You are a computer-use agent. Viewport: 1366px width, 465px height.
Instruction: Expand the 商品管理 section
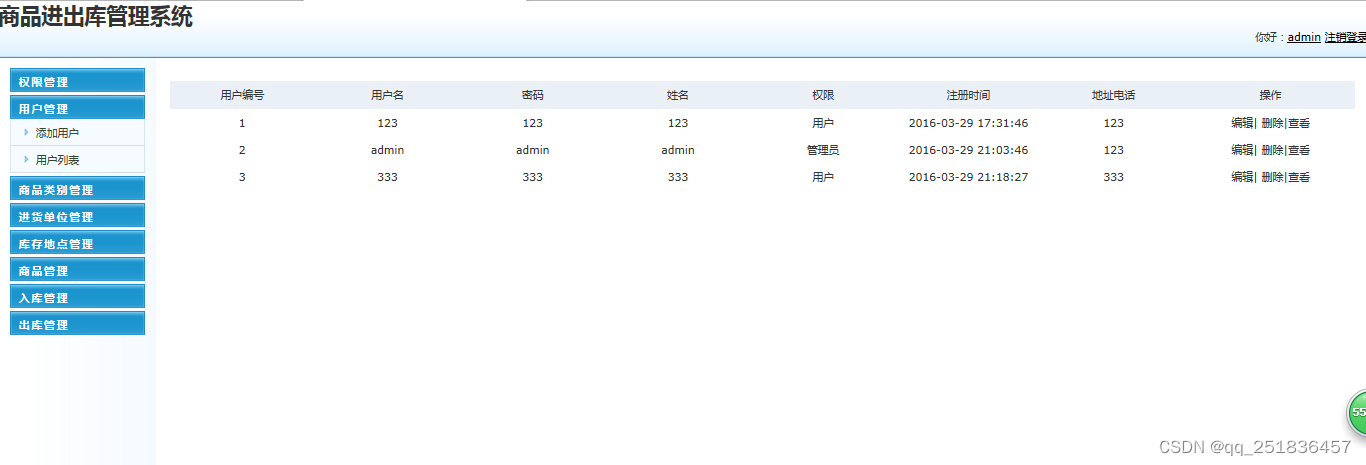point(77,270)
